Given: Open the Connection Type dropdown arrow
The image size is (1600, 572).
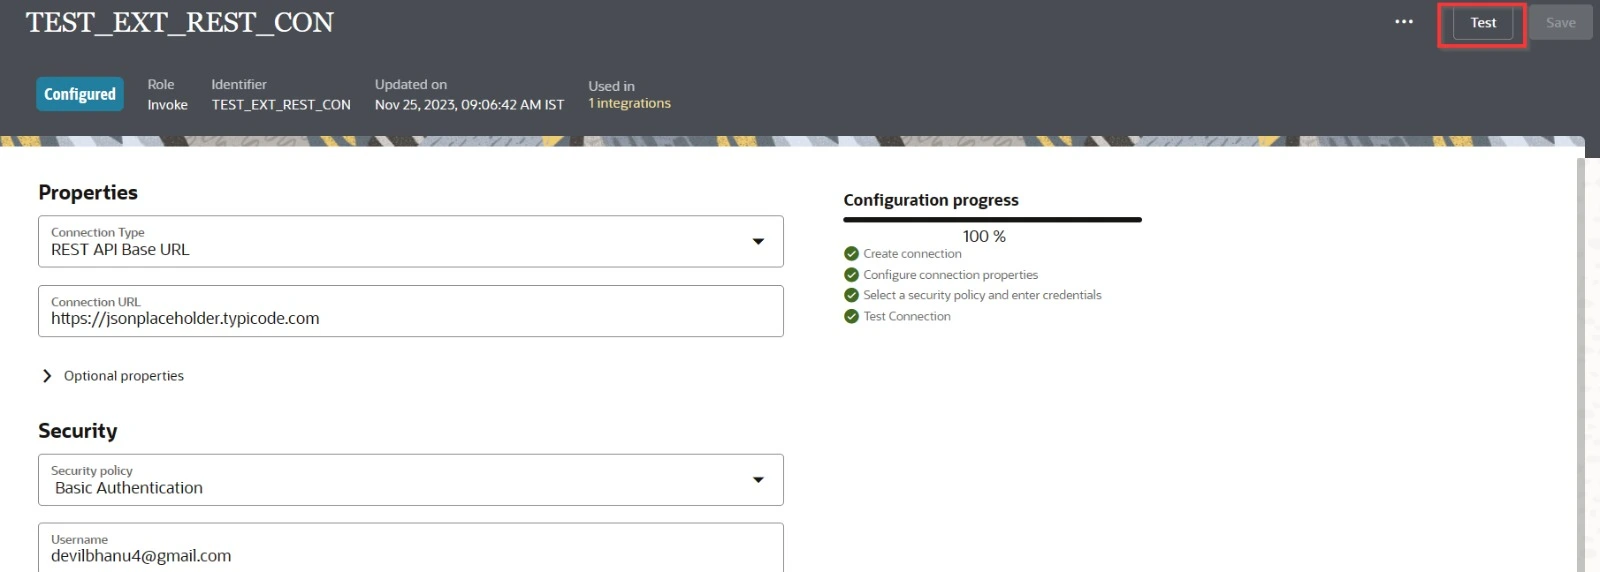Looking at the screenshot, I should point(758,241).
